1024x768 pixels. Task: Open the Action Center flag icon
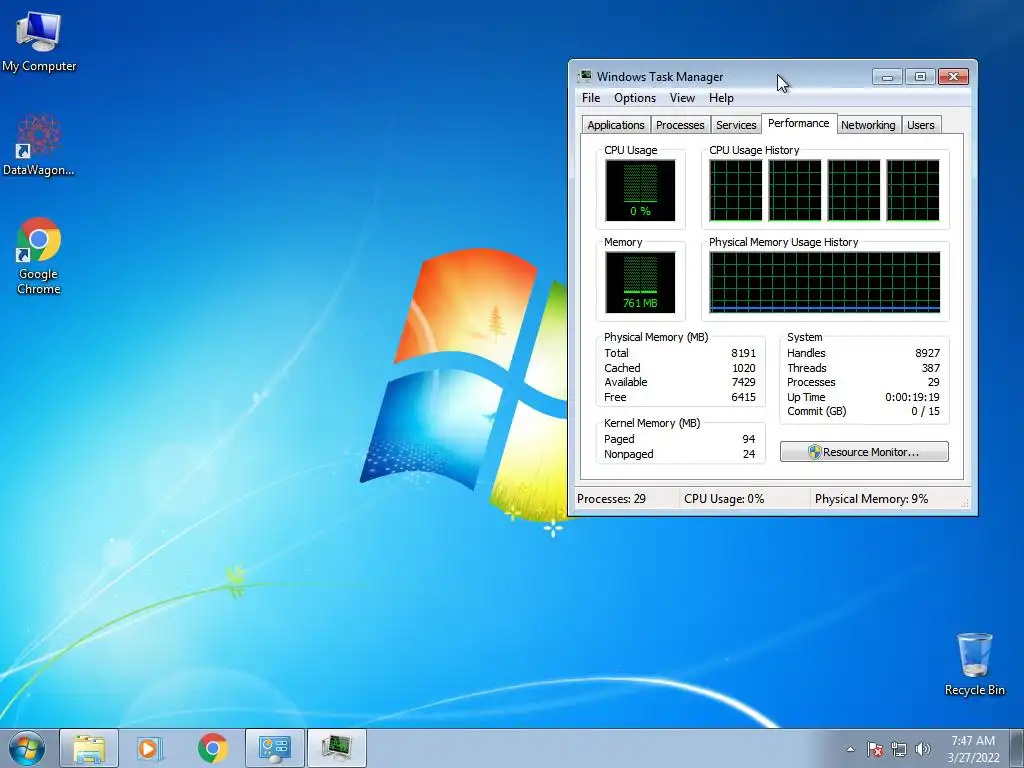874,749
